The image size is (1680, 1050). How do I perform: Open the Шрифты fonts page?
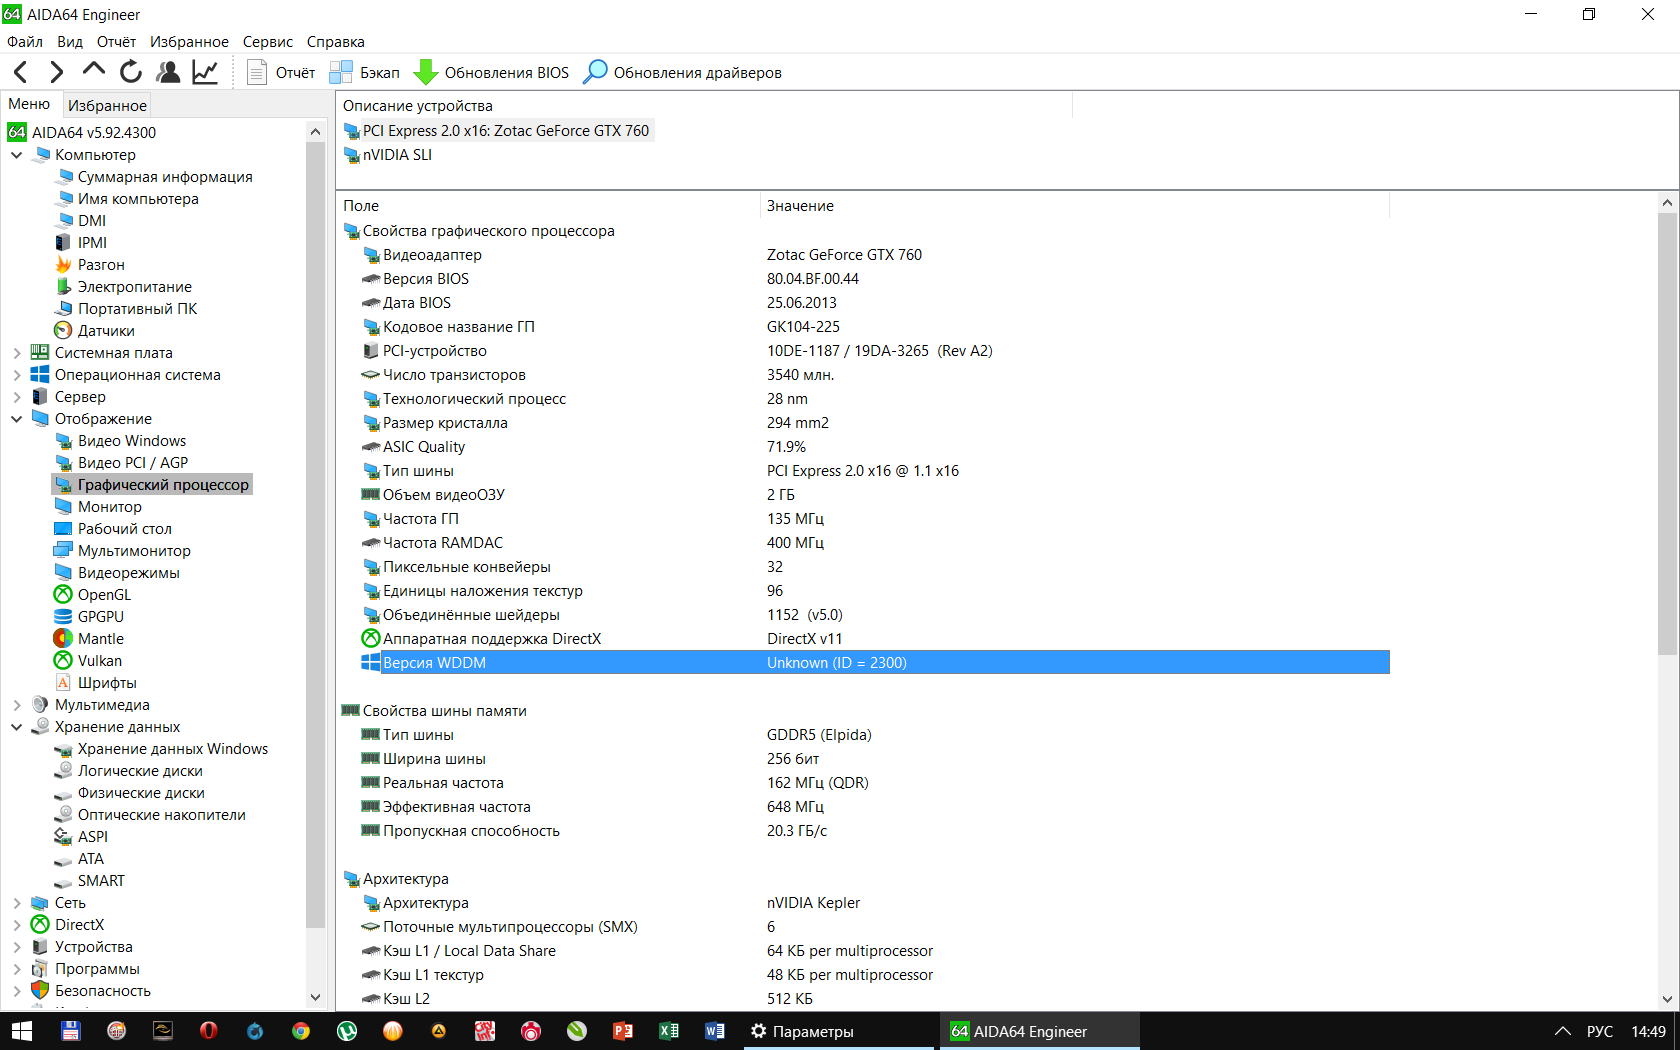pyautogui.click(x=107, y=683)
